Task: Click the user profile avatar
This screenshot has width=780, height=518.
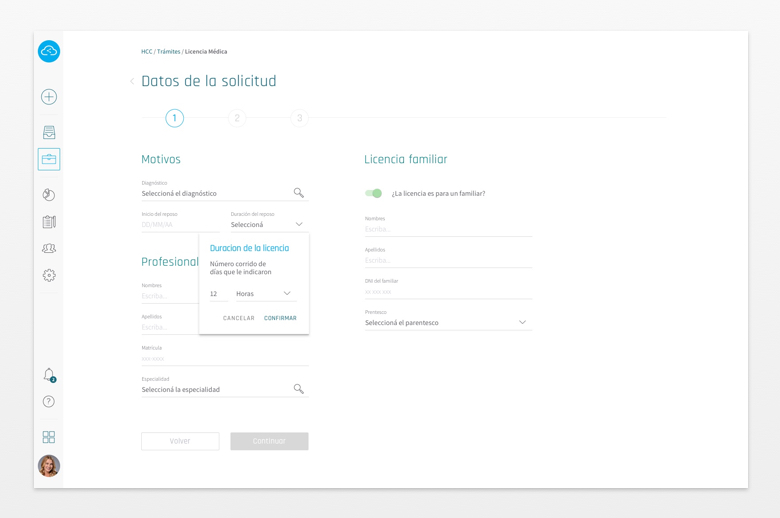Action: tap(49, 466)
